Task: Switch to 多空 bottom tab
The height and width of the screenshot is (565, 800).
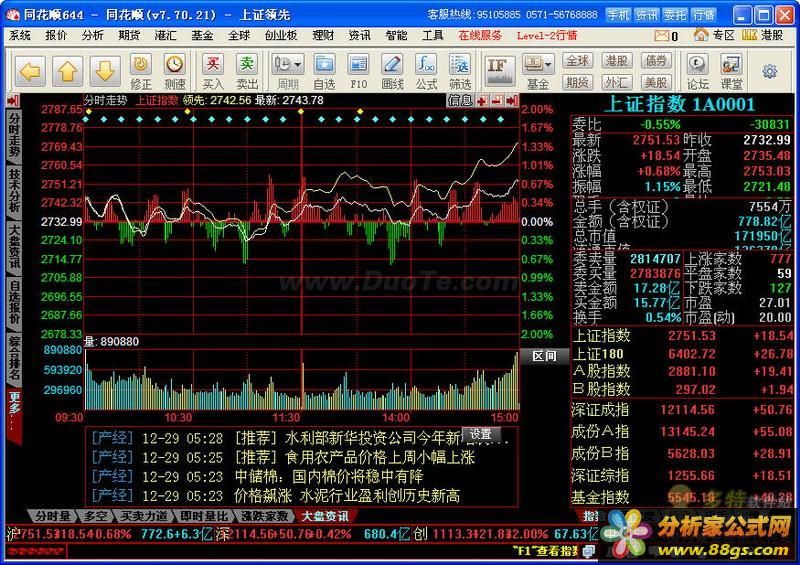Action: point(95,516)
